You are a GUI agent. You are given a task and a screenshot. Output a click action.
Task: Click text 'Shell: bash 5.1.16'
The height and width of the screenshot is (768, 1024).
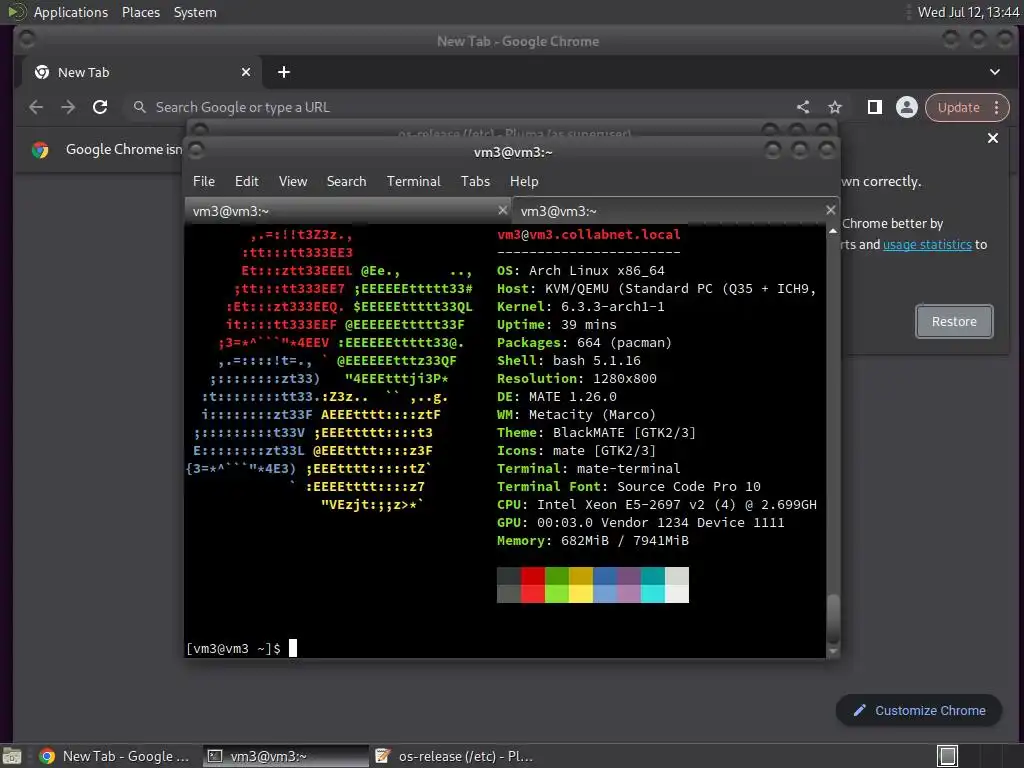click(x=569, y=360)
